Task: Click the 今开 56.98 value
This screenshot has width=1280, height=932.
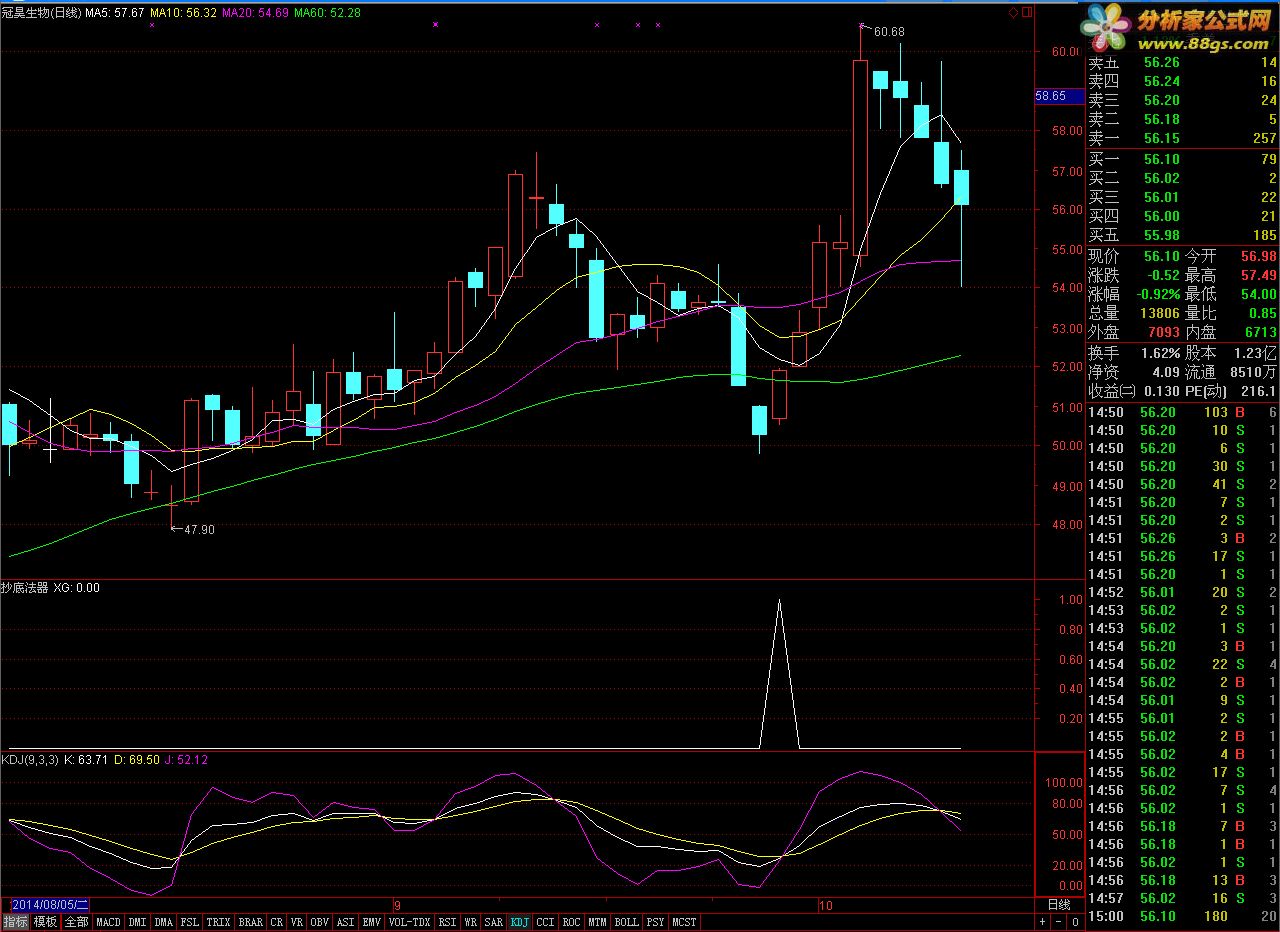Action: 1258,256
